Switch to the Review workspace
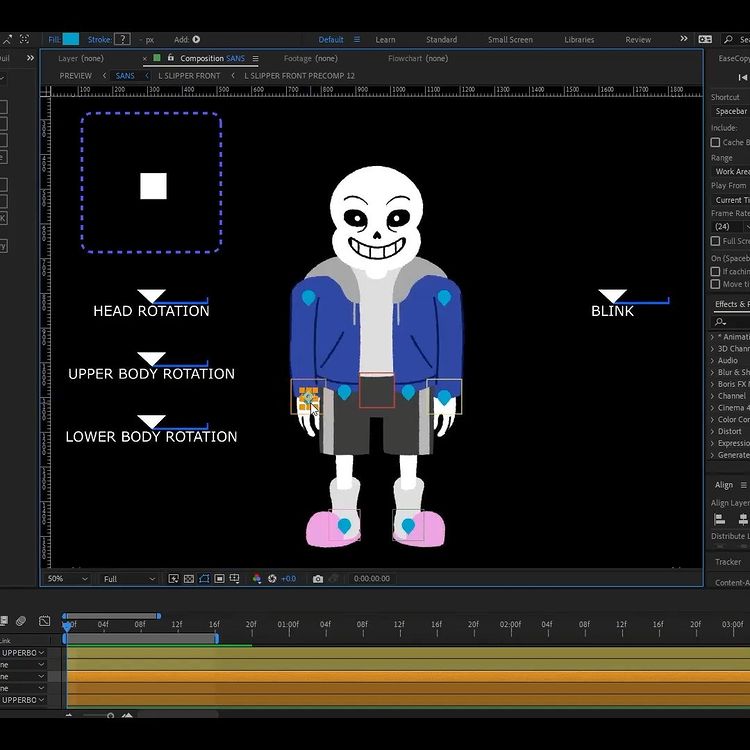The height and width of the screenshot is (750, 750). click(638, 40)
